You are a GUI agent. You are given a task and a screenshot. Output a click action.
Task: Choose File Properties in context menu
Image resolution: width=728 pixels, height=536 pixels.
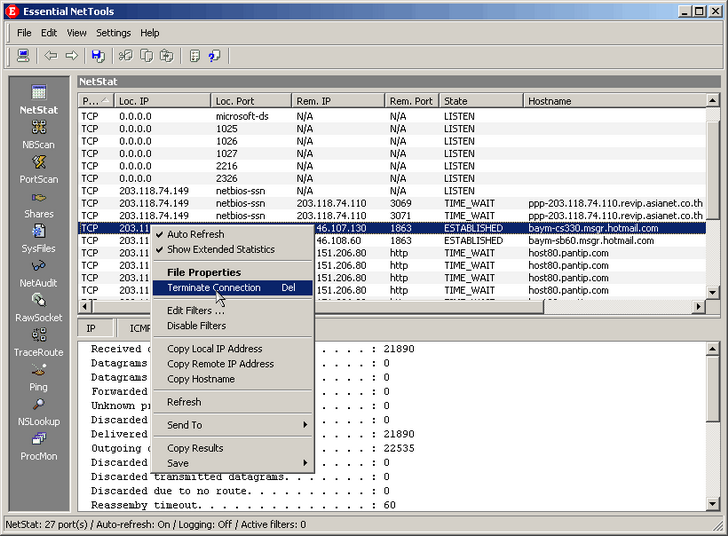pos(233,272)
